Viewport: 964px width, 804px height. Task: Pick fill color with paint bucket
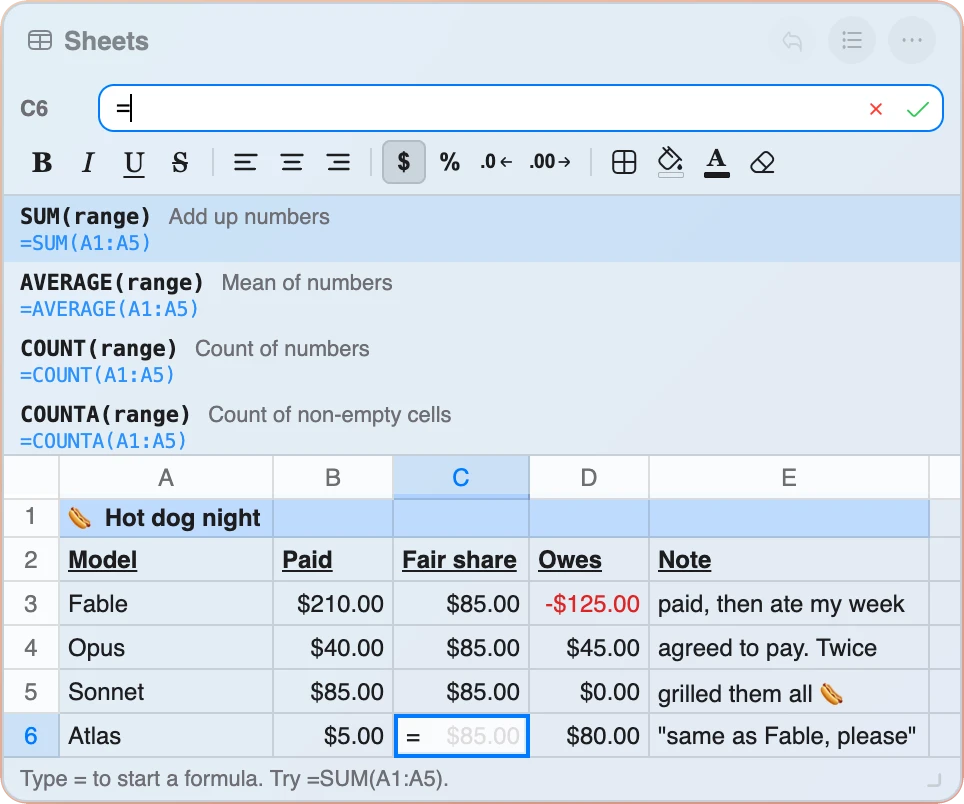pyautogui.click(x=670, y=162)
